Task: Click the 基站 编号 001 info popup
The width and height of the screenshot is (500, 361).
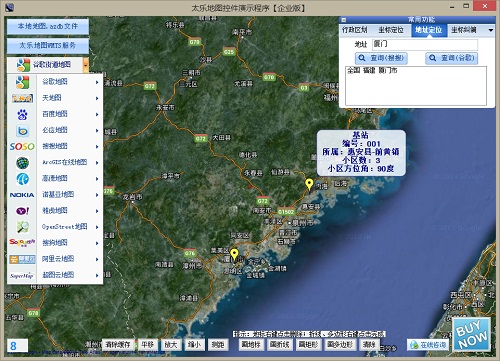Action: tap(361, 152)
